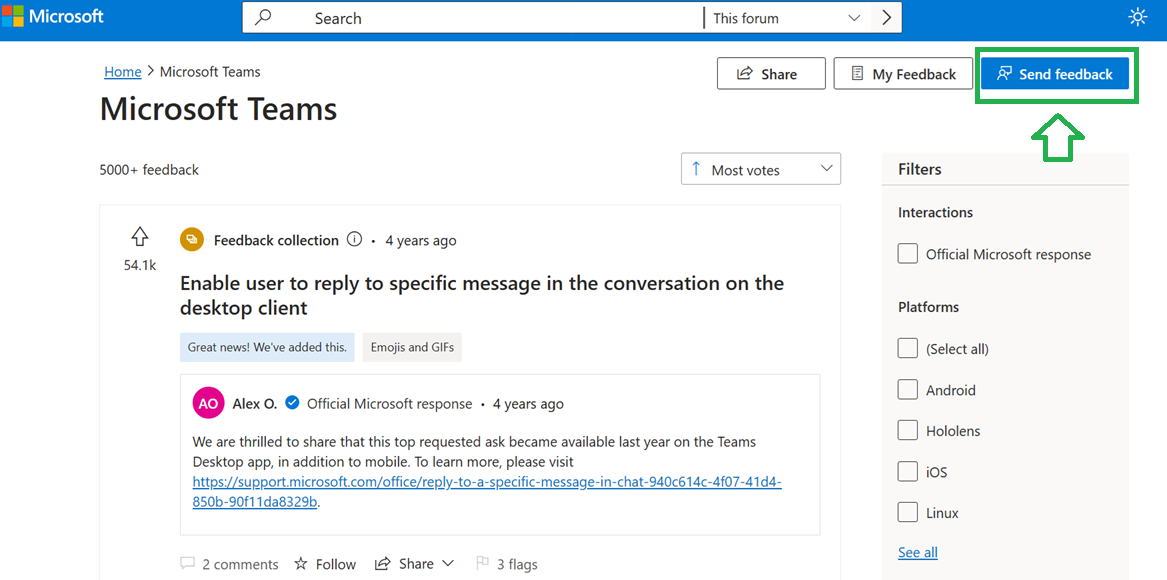Go to the Home breadcrumb link
The width and height of the screenshot is (1167, 580).
click(x=123, y=71)
